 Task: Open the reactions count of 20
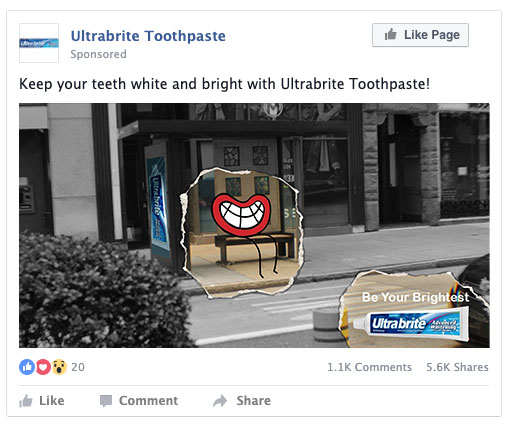pyautogui.click(x=78, y=367)
